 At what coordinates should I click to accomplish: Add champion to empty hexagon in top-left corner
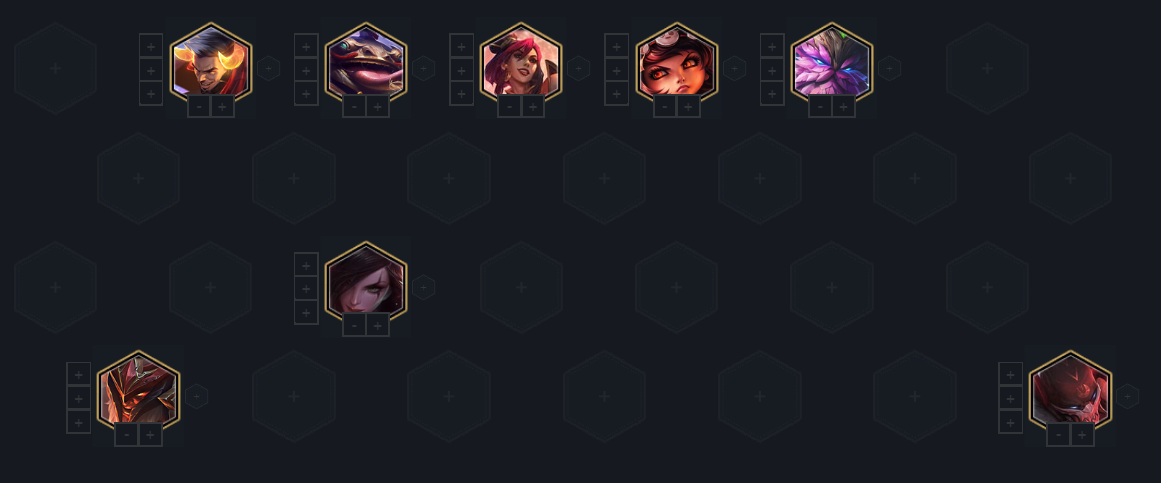coord(56,68)
